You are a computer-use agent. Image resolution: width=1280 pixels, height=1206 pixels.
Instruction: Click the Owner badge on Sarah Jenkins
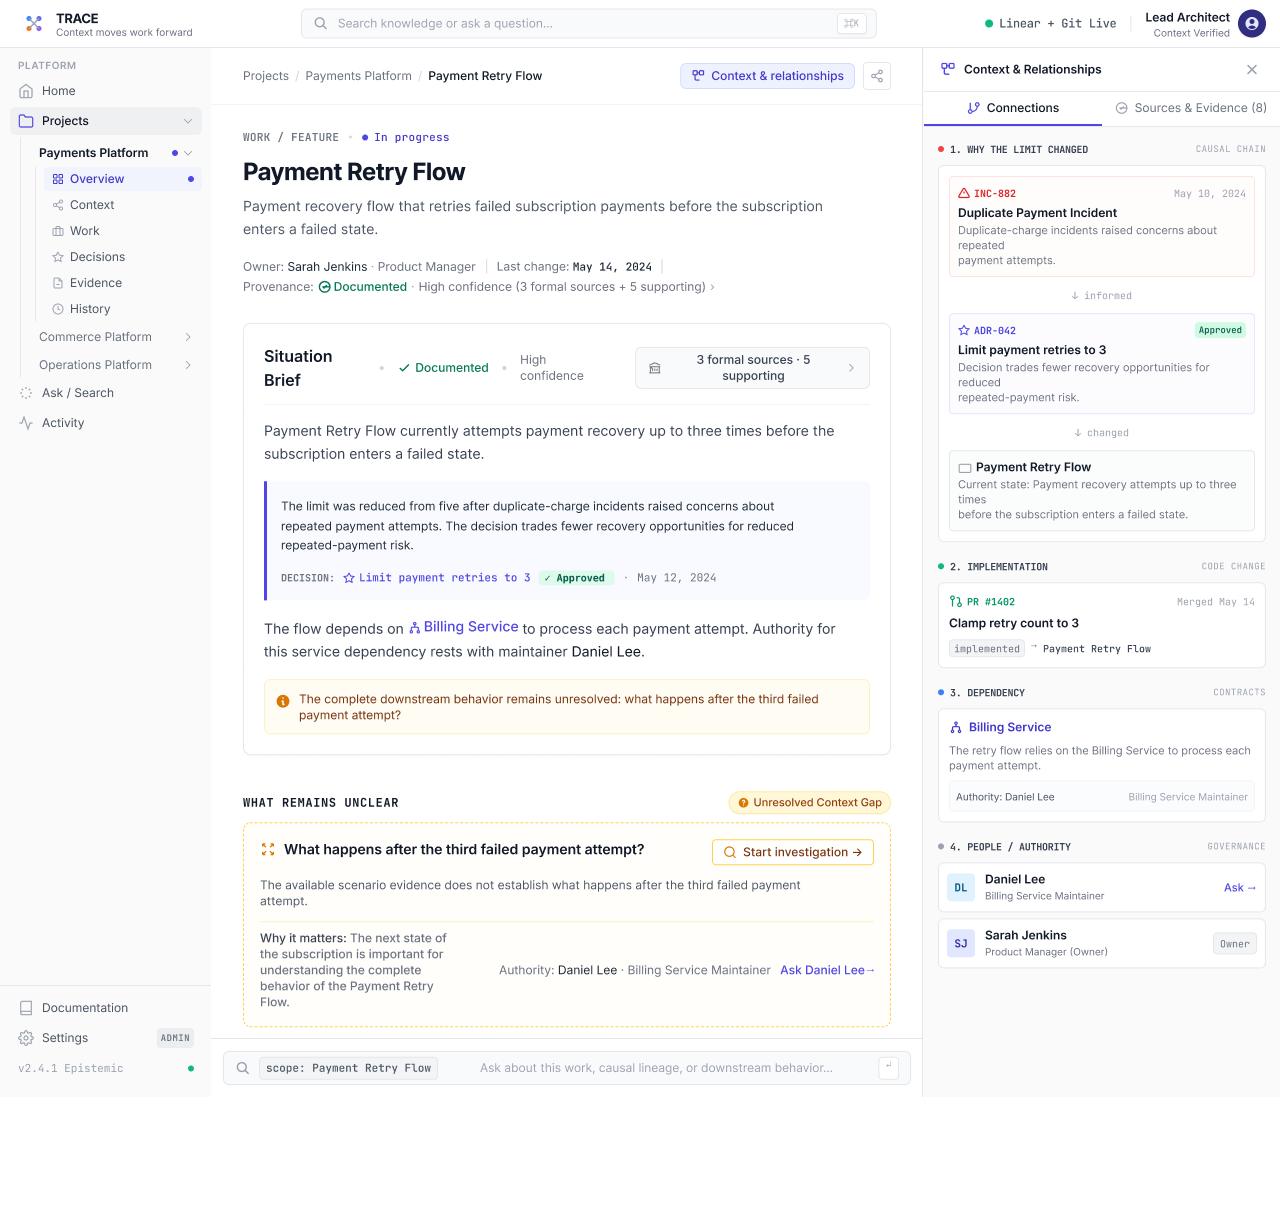[x=1235, y=944]
